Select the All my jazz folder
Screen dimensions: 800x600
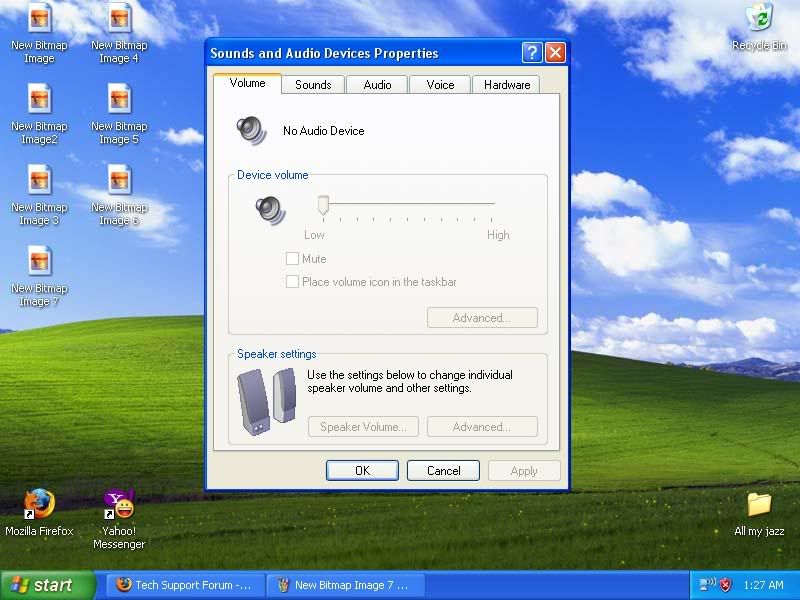(759, 514)
